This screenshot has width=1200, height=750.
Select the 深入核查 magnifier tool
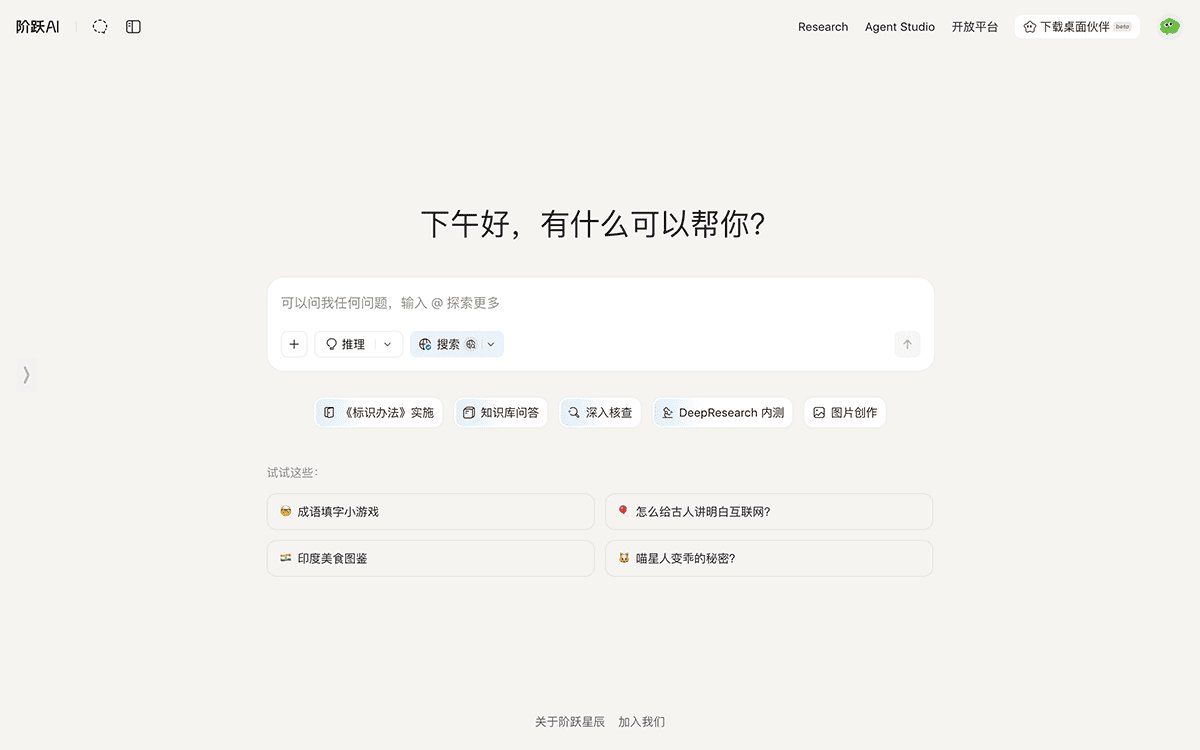point(600,412)
